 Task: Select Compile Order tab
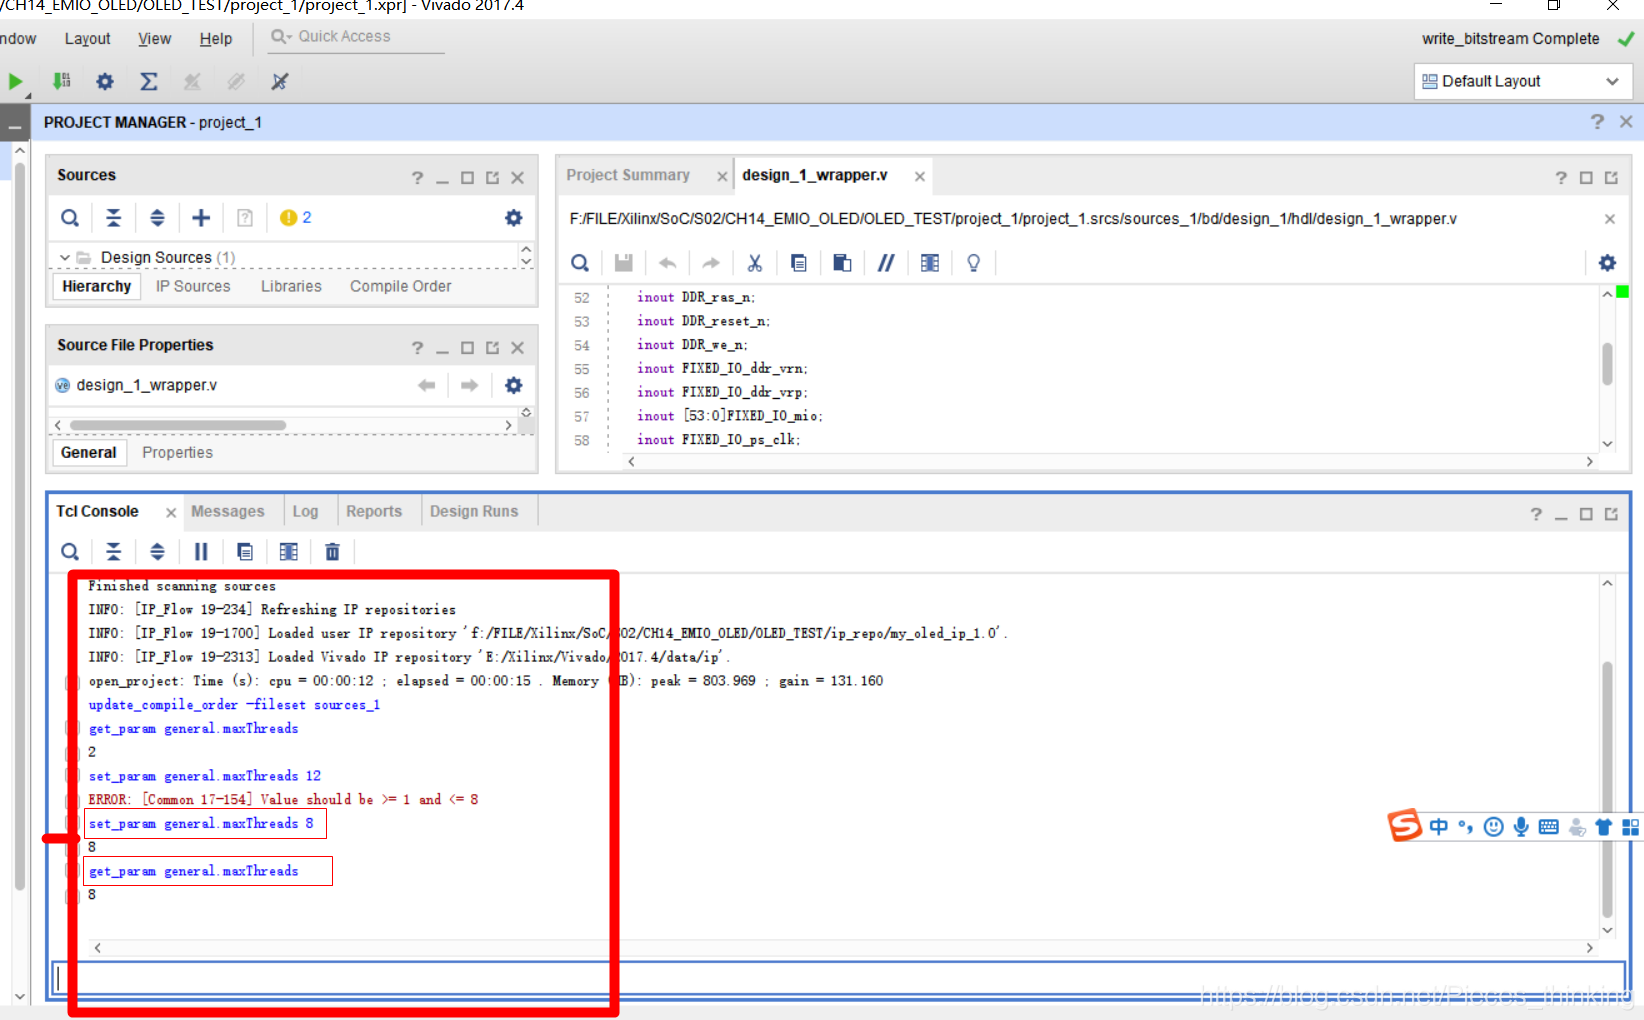pos(400,286)
